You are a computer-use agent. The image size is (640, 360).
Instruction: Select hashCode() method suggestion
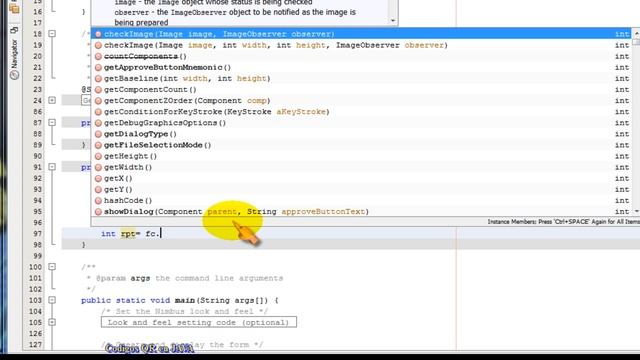click(362, 200)
